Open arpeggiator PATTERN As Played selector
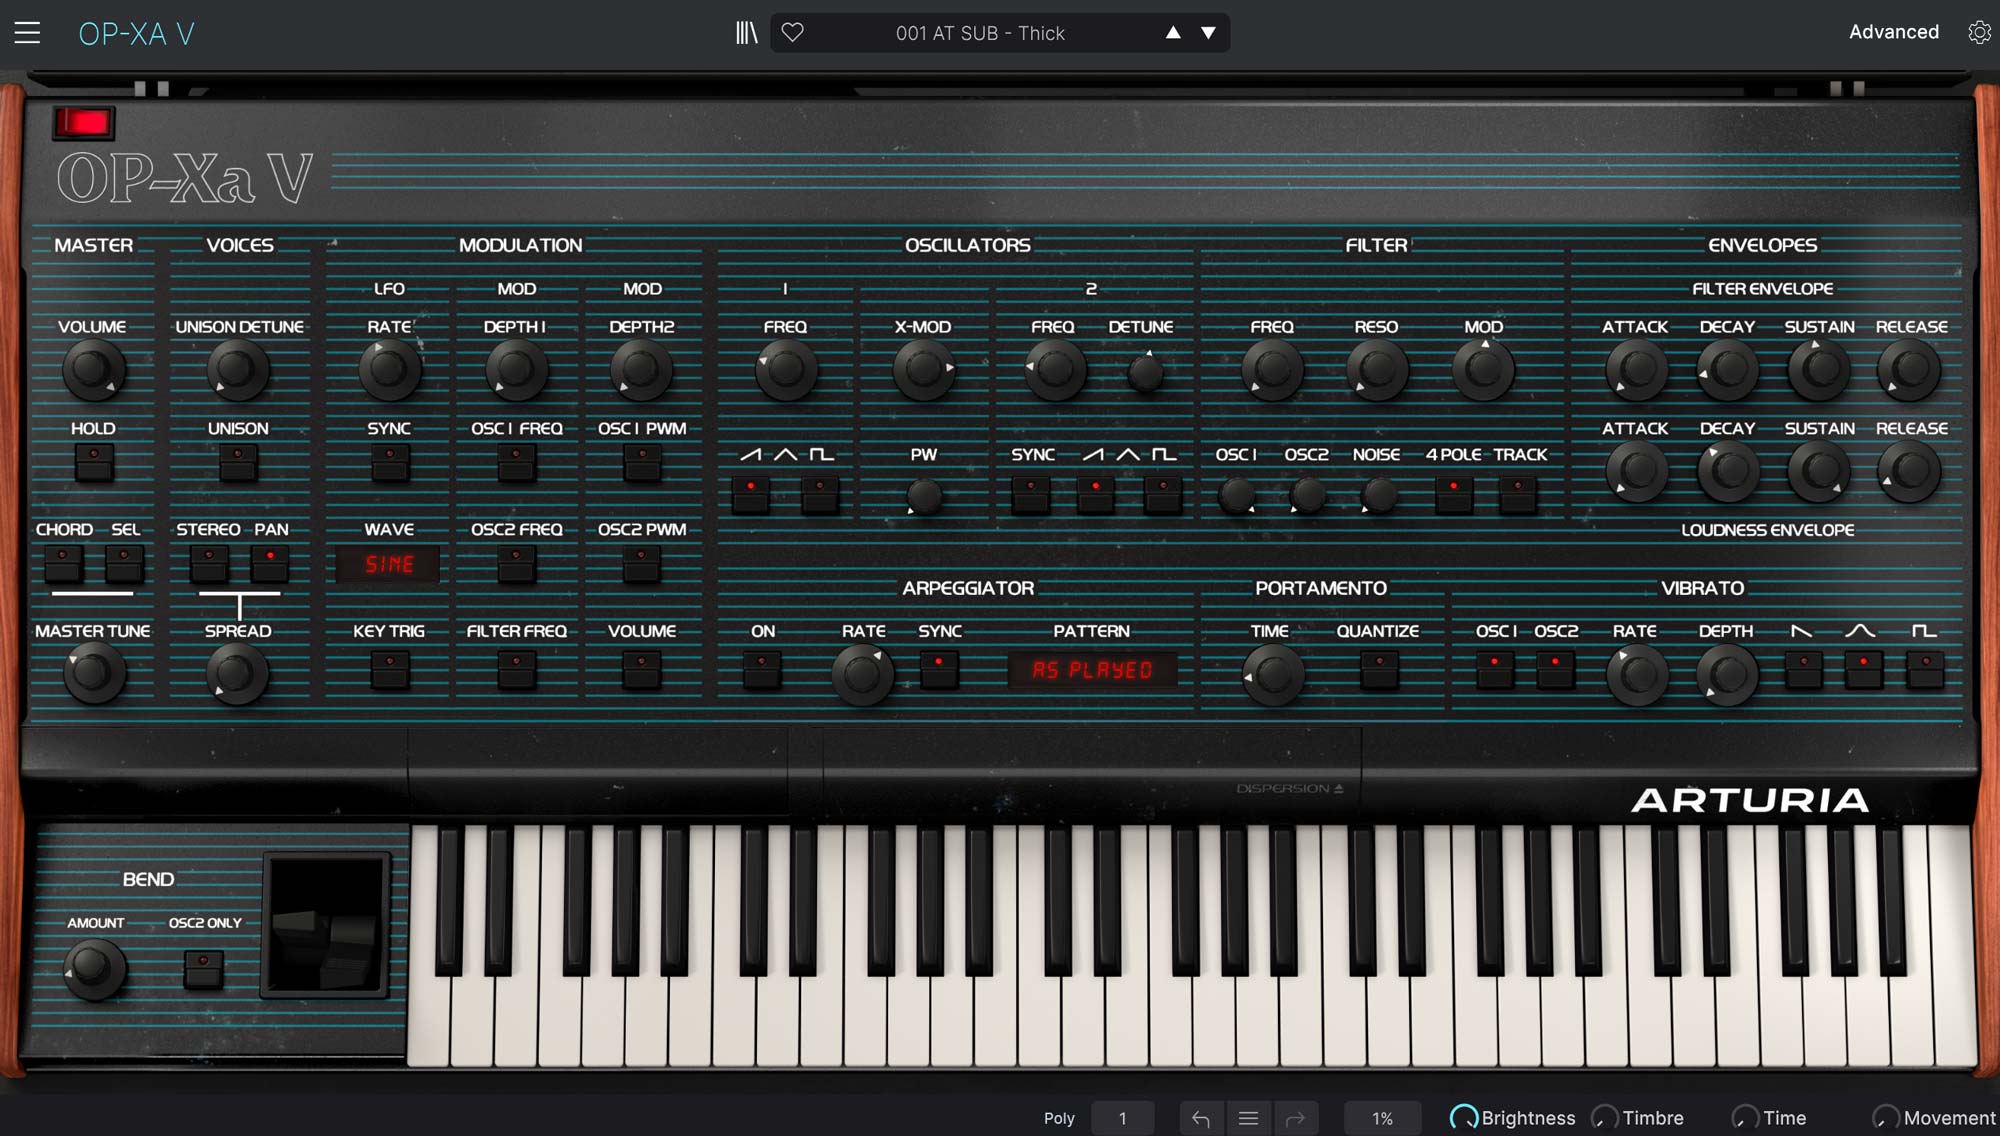This screenshot has width=2000, height=1136. pos(1092,670)
